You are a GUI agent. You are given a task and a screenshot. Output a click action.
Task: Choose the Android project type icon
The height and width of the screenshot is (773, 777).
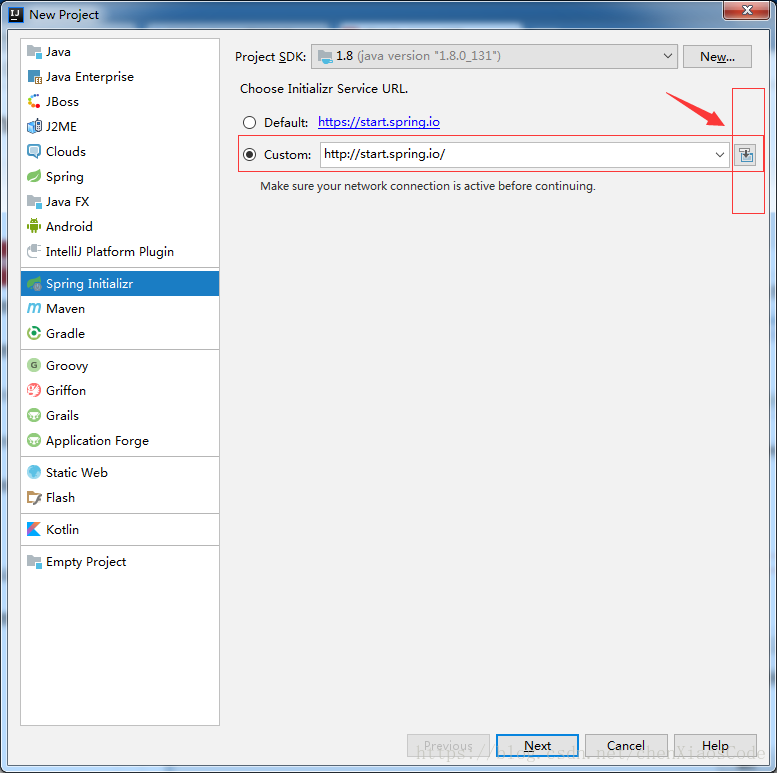34,226
